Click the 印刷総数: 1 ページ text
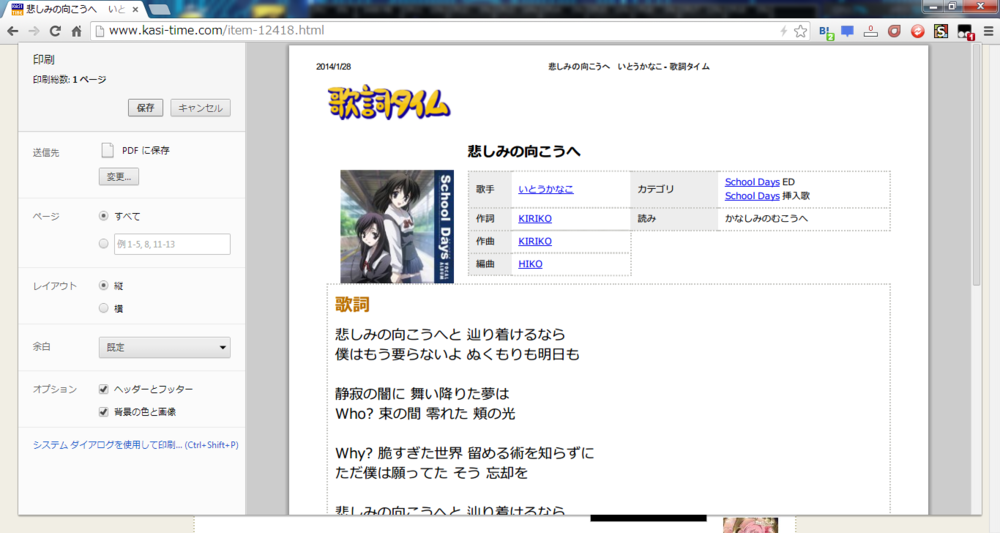The height and width of the screenshot is (533, 1000). pyautogui.click(x=70, y=80)
